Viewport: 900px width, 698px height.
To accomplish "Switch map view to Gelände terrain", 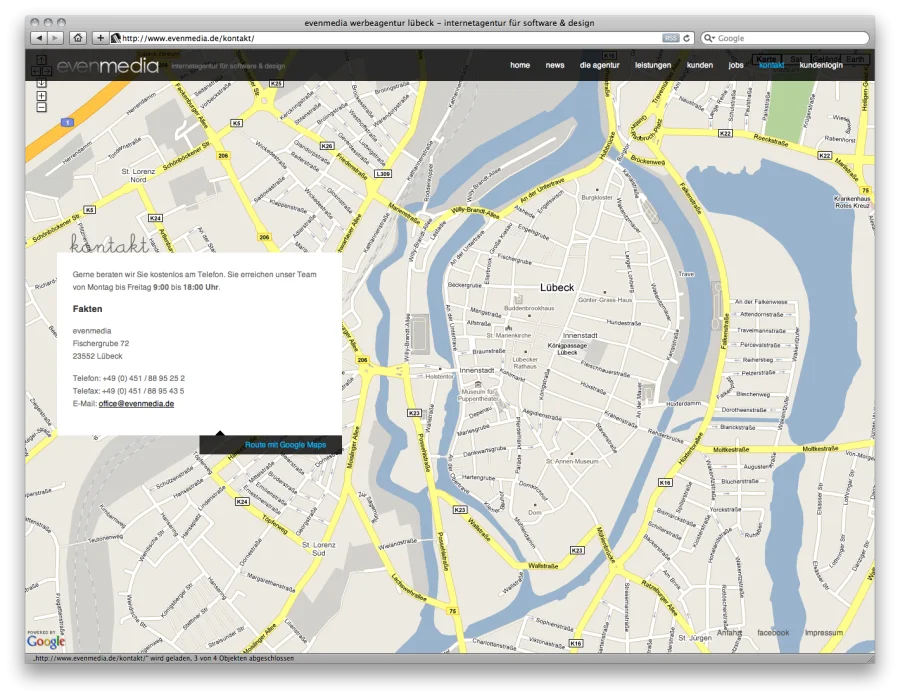I will (x=826, y=60).
